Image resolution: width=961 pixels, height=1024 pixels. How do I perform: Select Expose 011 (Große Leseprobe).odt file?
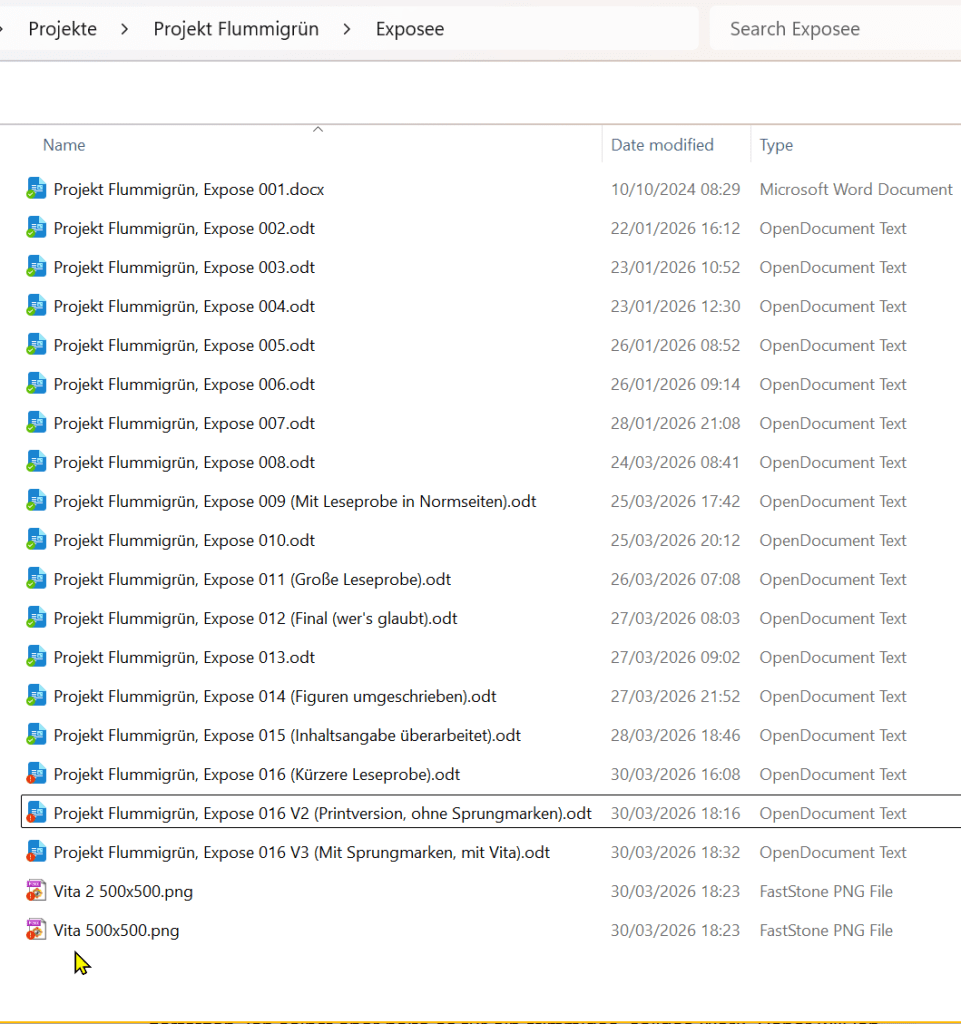tap(252, 579)
